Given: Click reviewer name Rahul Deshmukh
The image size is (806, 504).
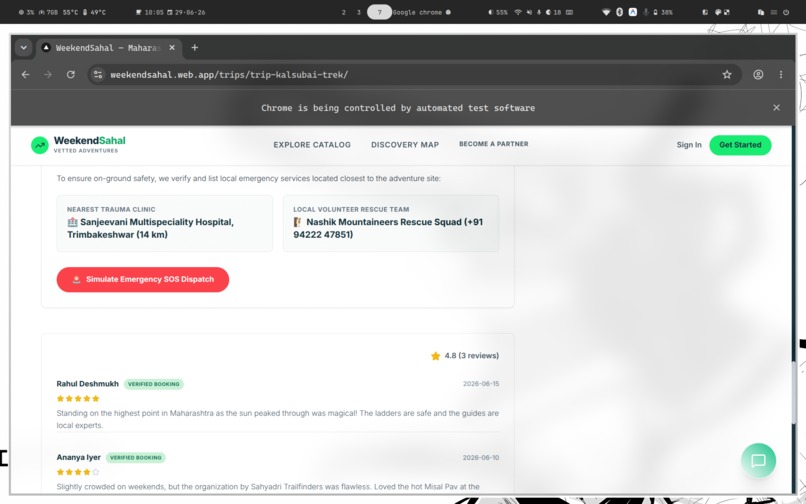Looking at the screenshot, I should 87,384.
